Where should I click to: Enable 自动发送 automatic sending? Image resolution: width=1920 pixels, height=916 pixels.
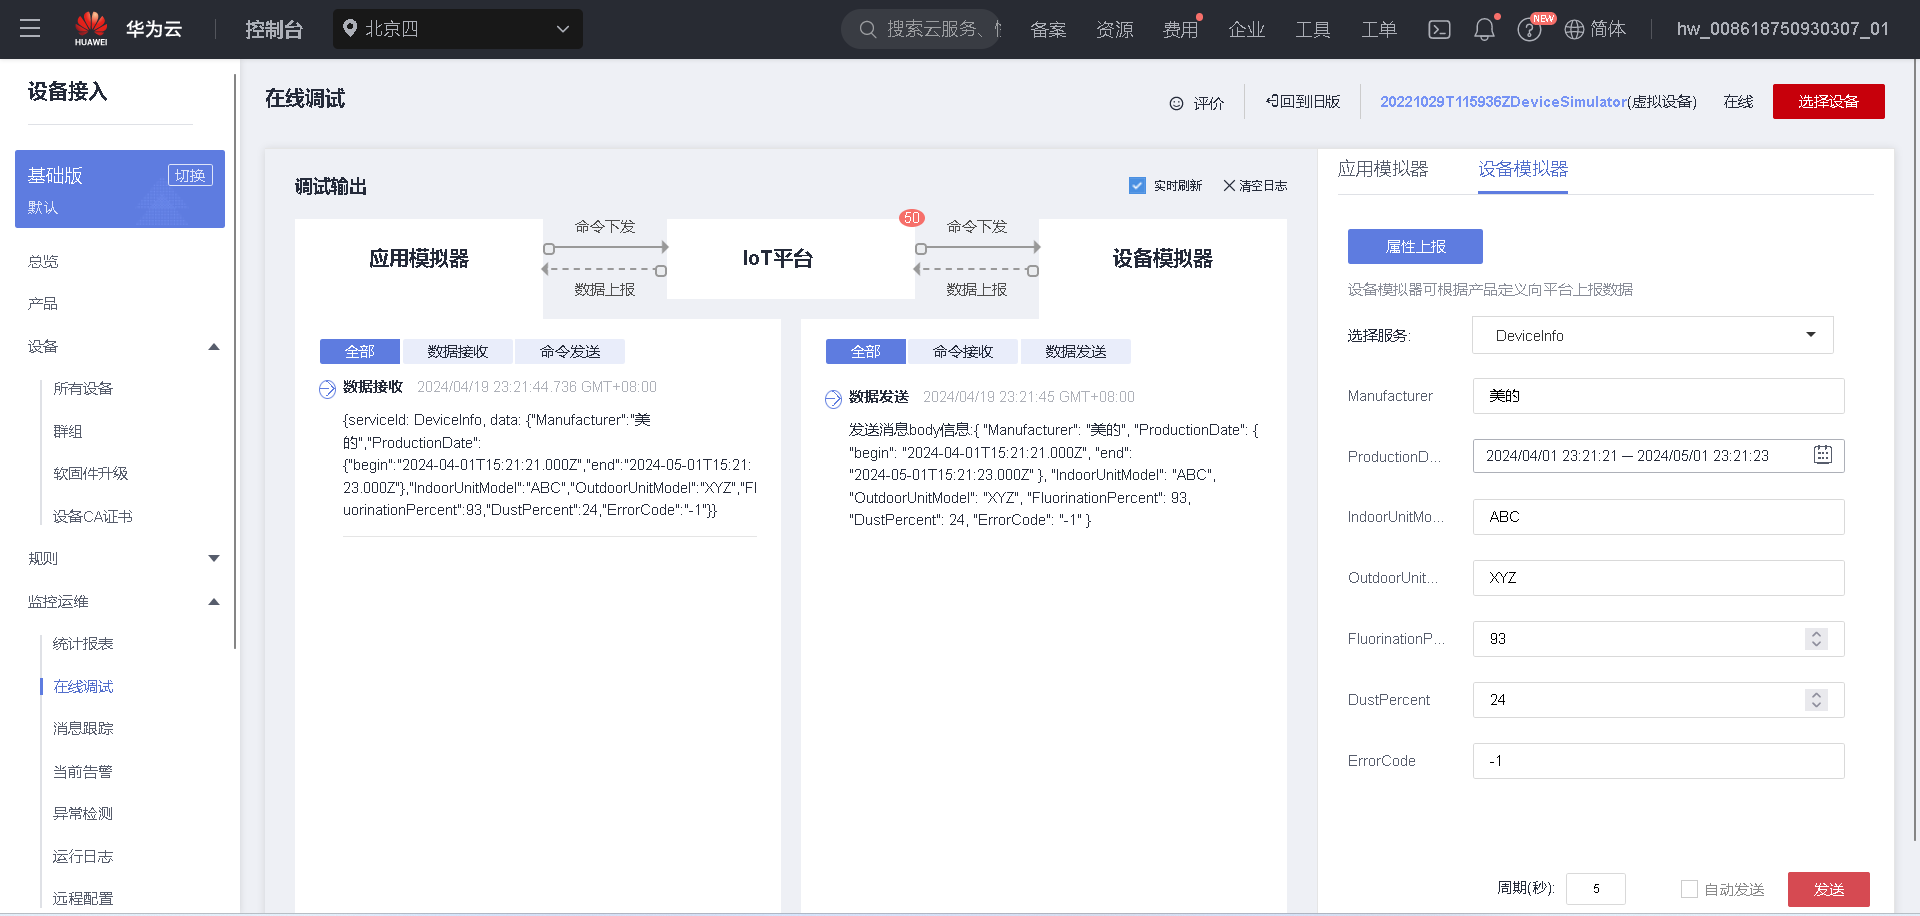(1690, 889)
